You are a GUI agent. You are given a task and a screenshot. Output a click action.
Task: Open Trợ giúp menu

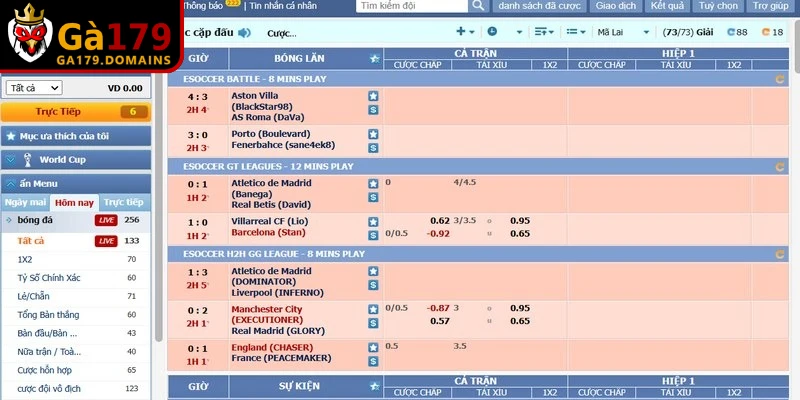point(770,6)
